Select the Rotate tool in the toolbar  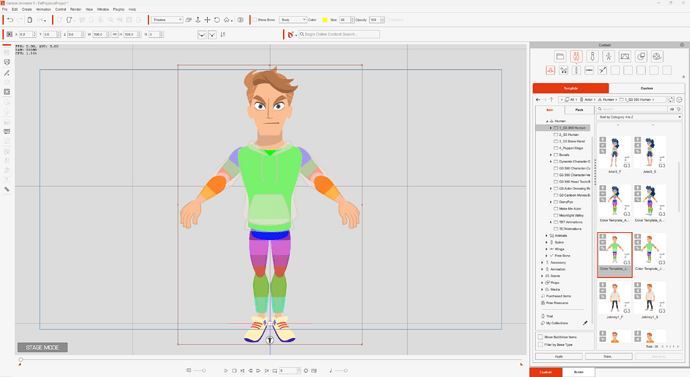click(x=217, y=20)
